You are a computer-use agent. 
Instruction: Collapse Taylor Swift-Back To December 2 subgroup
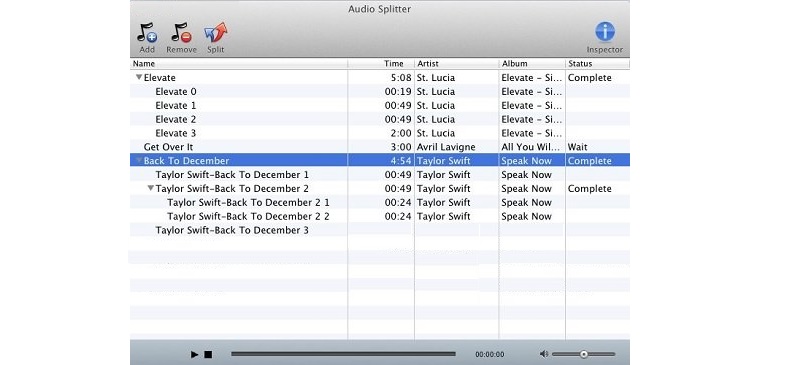(151, 188)
